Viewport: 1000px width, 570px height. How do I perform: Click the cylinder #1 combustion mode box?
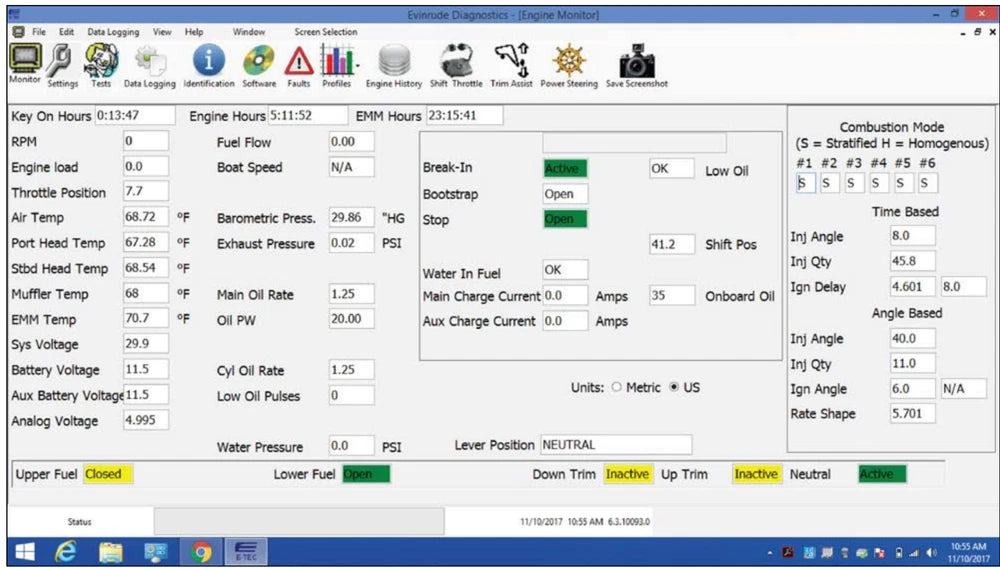pos(806,183)
